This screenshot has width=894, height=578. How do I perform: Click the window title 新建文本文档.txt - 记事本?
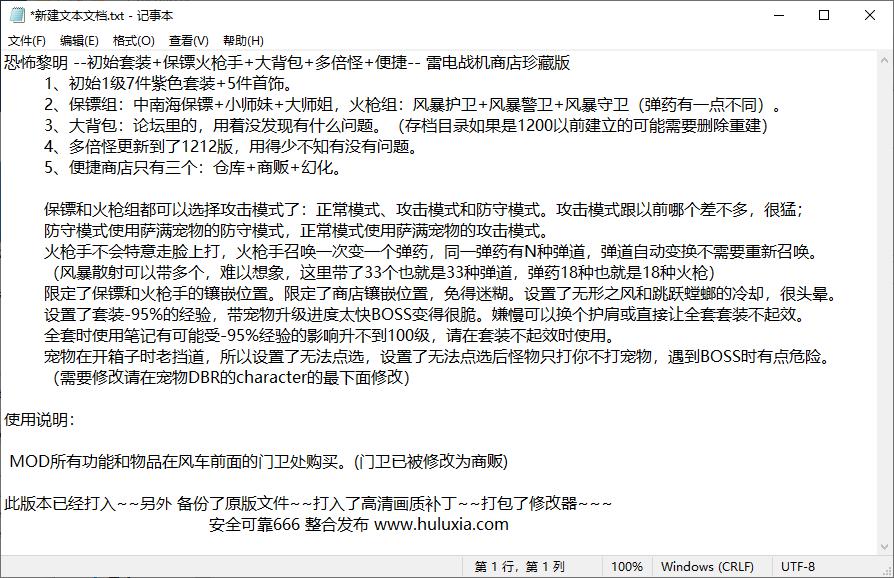click(x=102, y=15)
